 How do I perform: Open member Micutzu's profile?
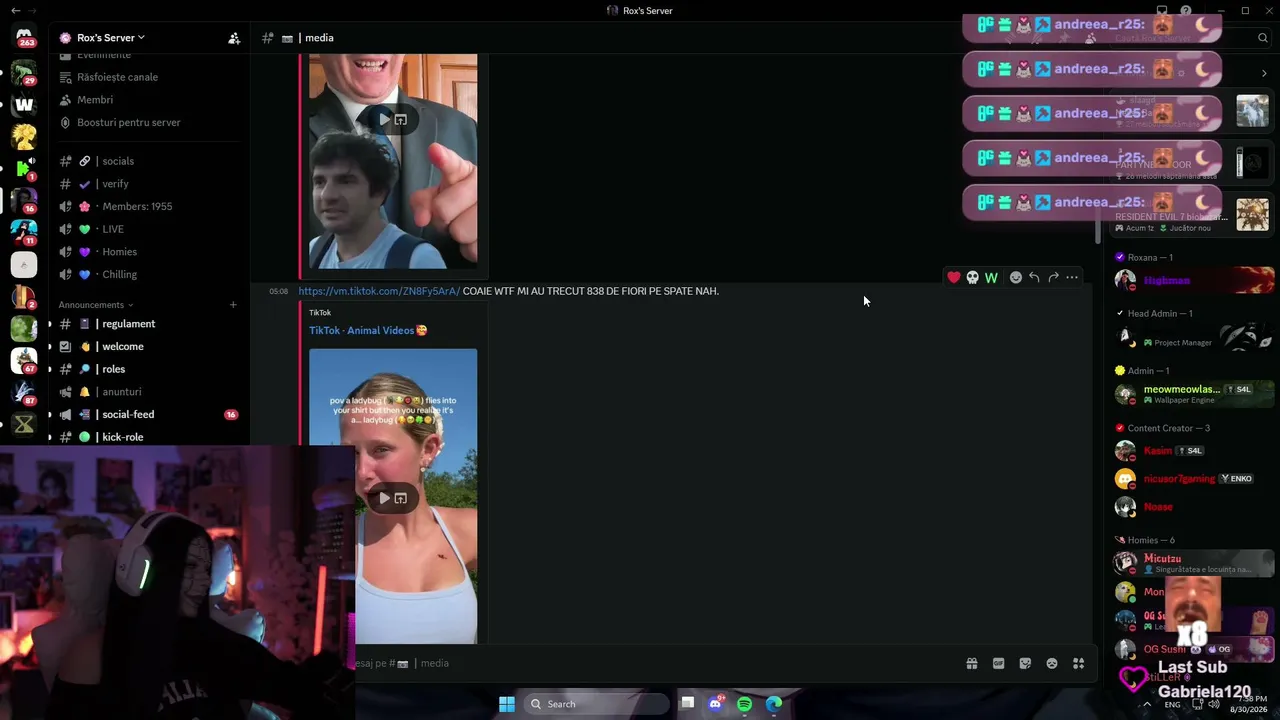1194,563
